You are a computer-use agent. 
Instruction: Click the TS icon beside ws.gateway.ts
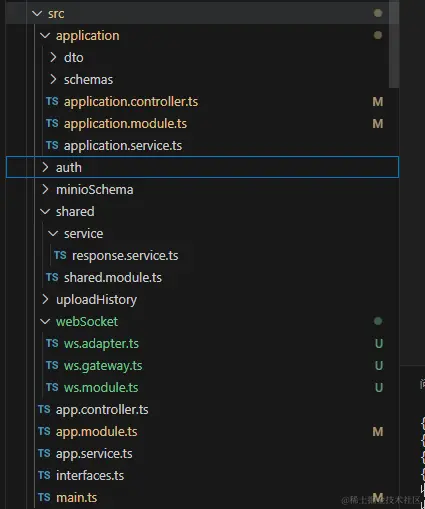(x=52, y=365)
